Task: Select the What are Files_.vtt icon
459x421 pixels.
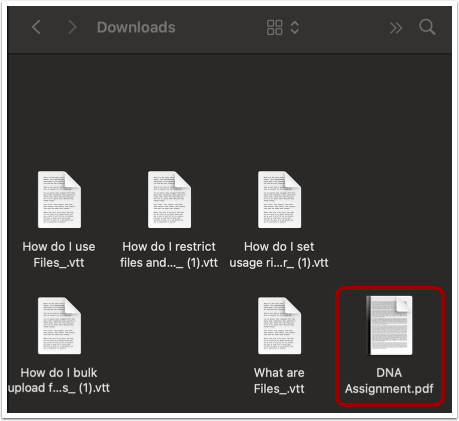Action: (x=279, y=326)
